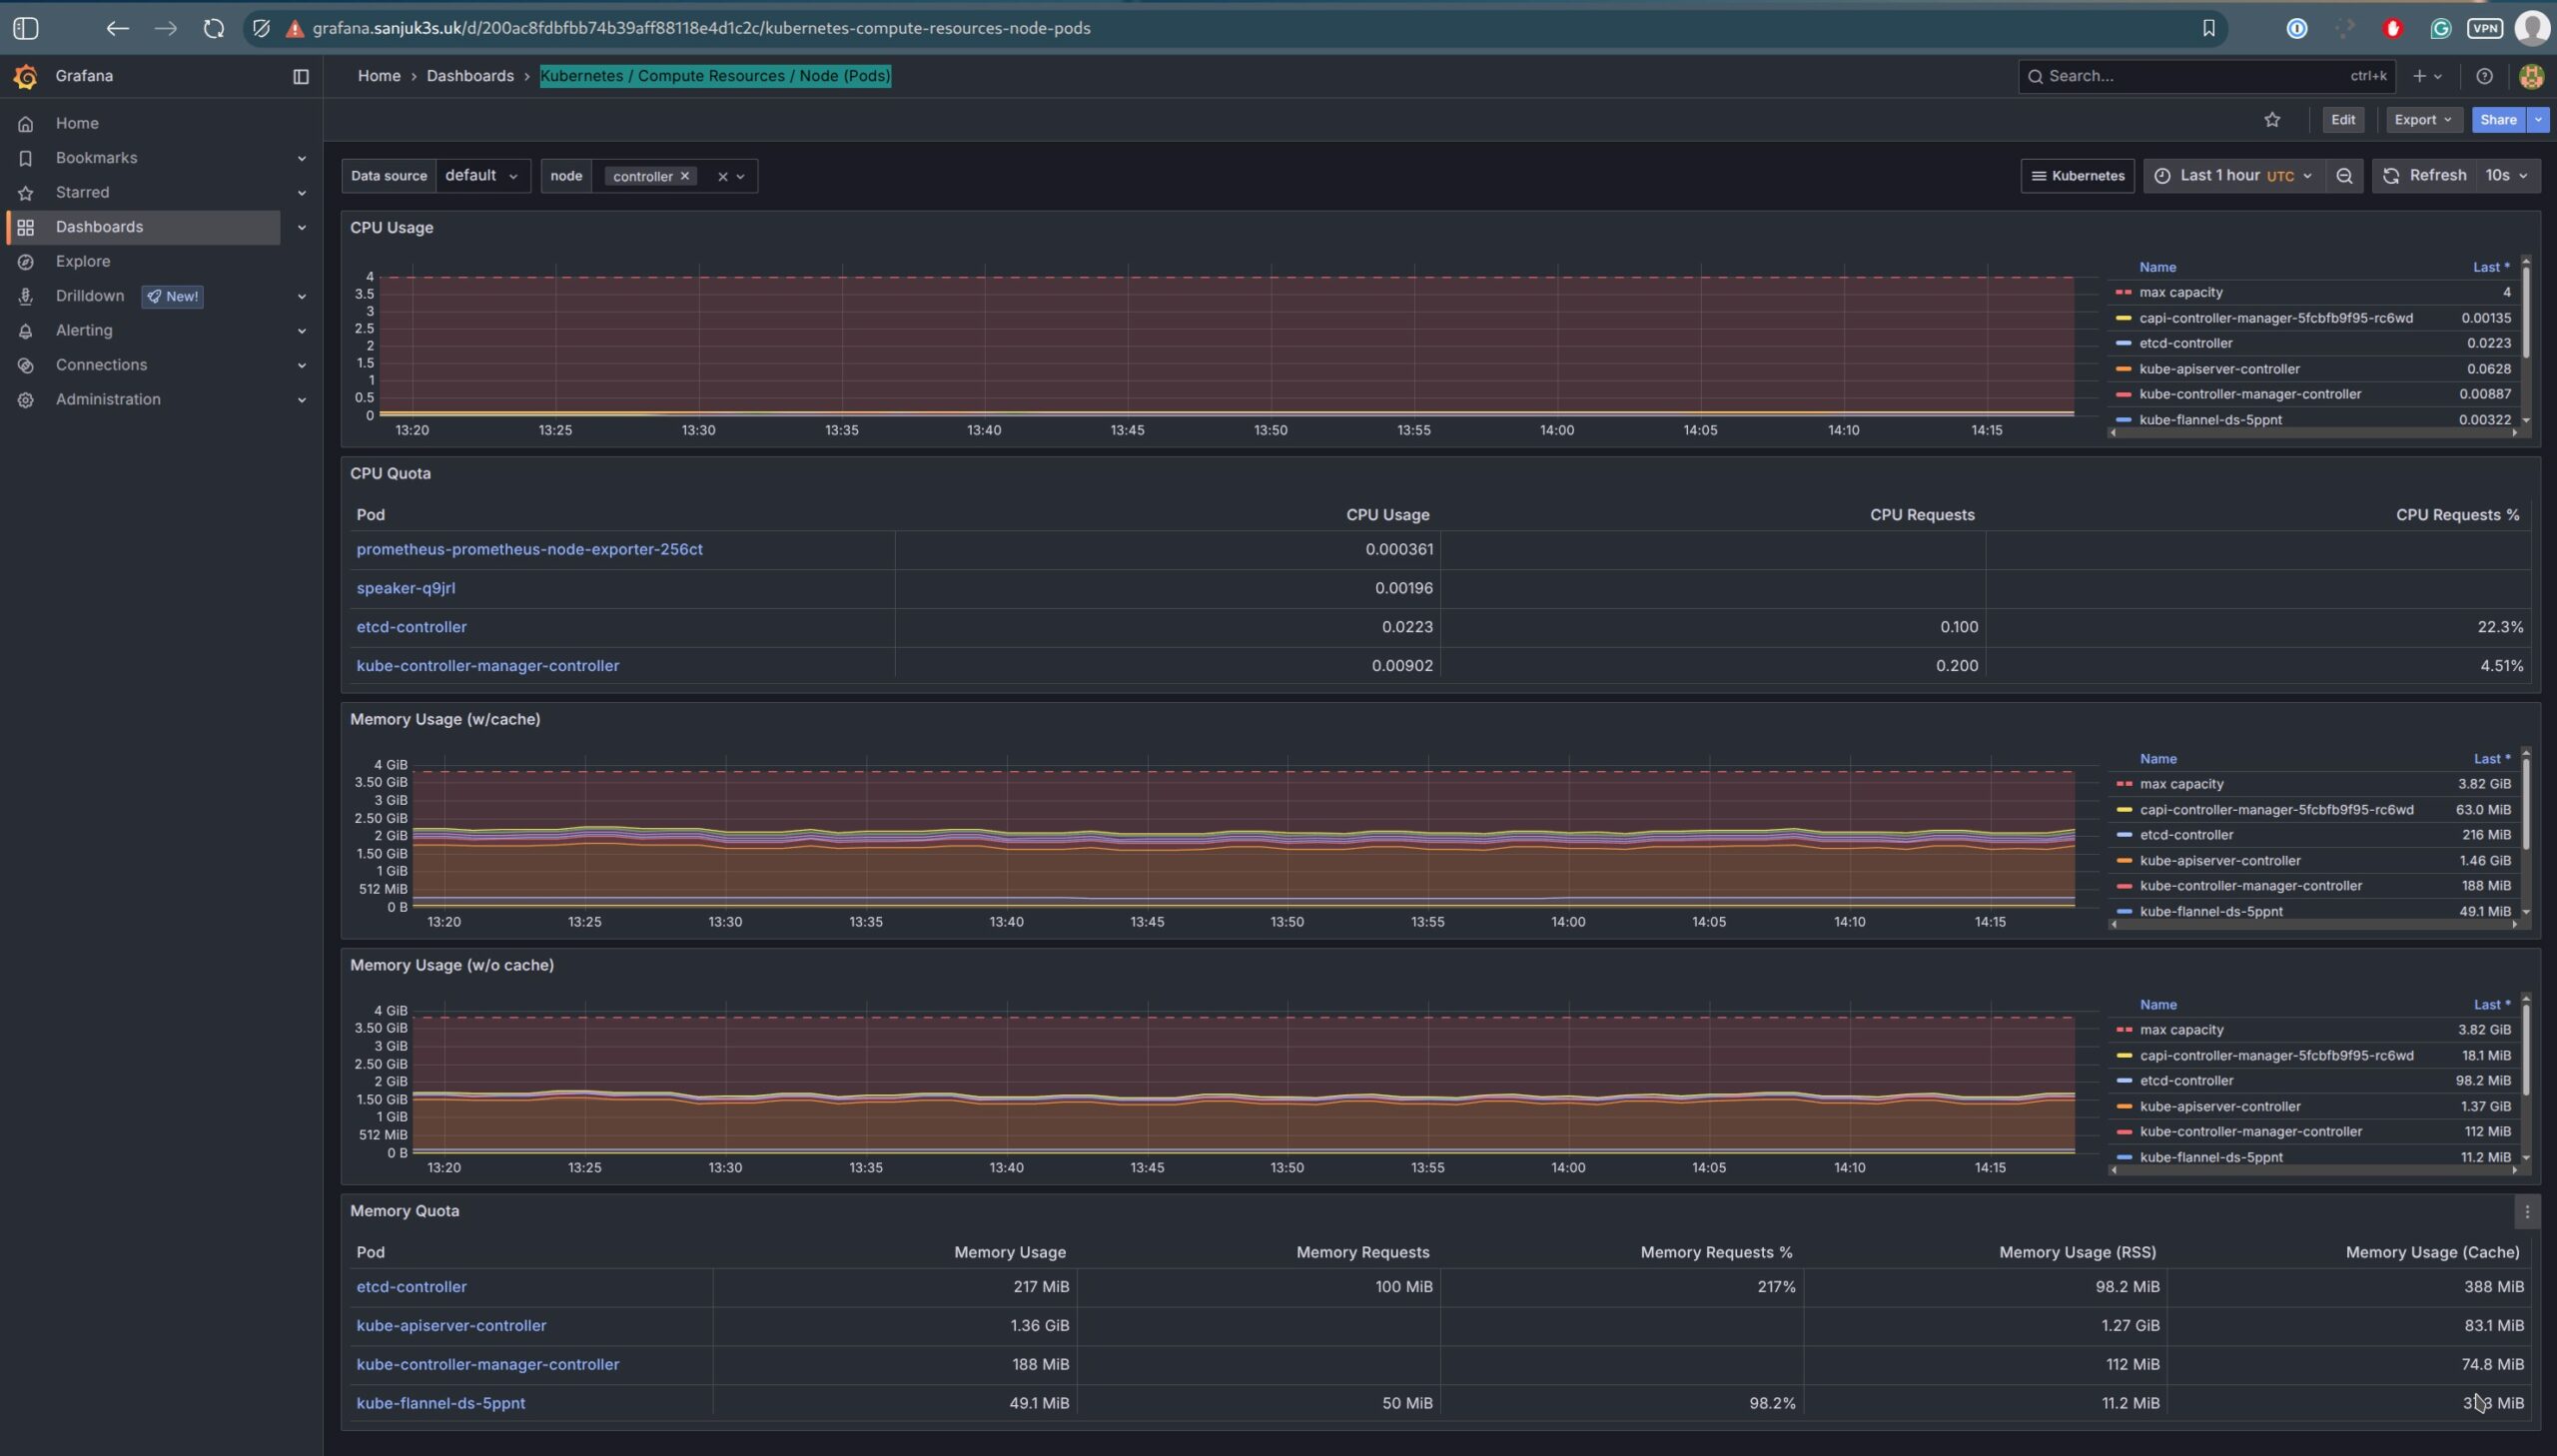Toggle the sidebar dock menu icon
Image resolution: width=2557 pixels, height=1456 pixels.
[x=300, y=76]
